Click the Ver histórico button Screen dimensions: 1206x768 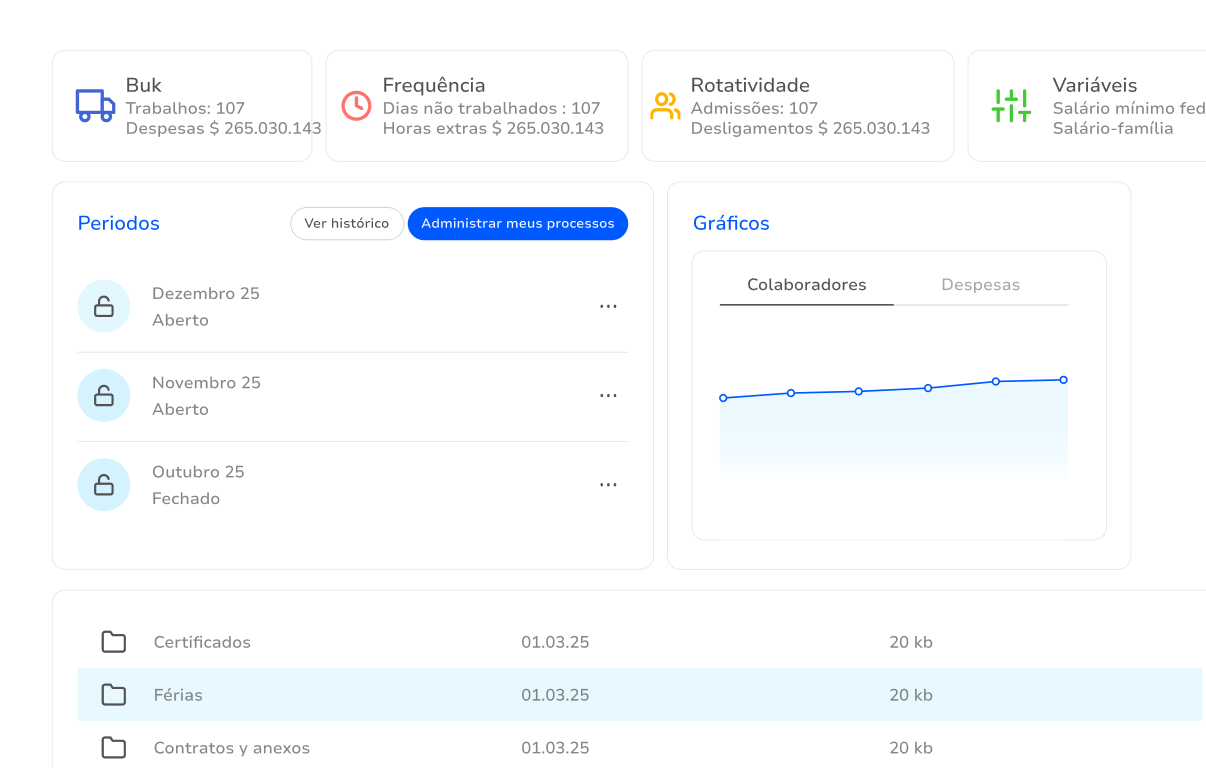[x=347, y=224]
